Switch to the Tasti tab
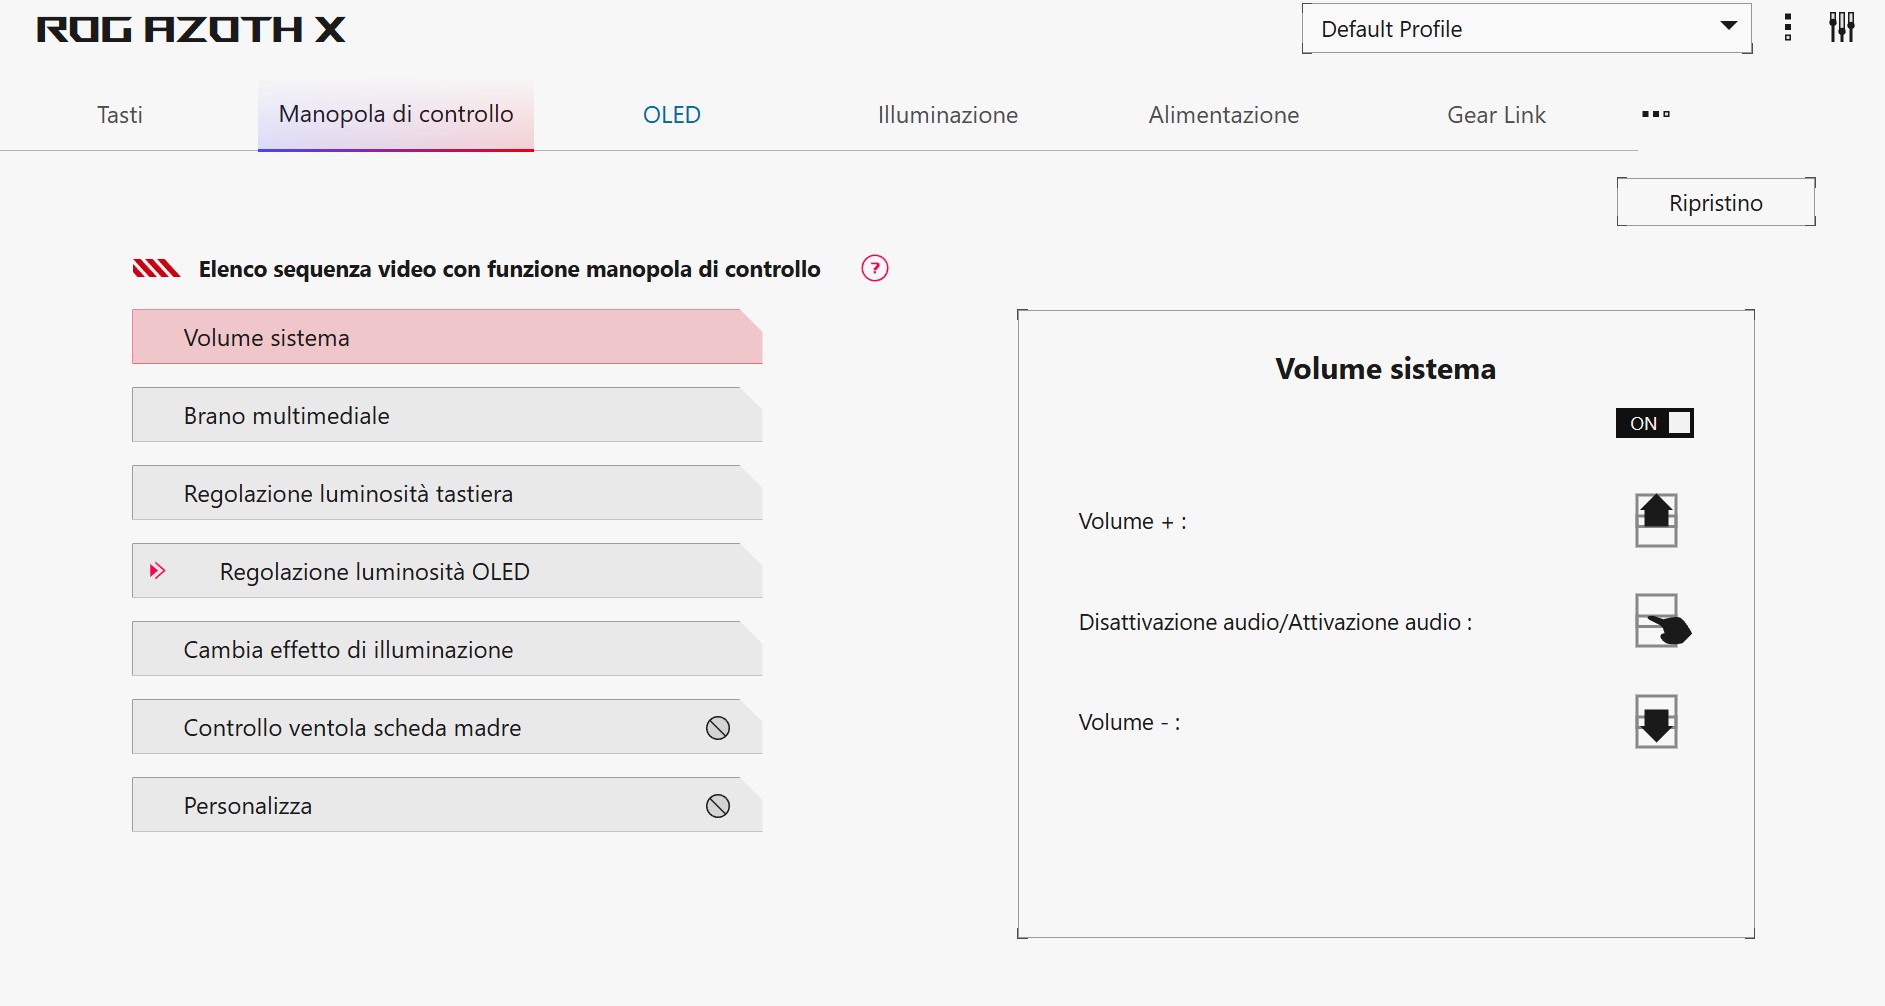Viewport: 1885px width, 1006px height. [x=120, y=115]
